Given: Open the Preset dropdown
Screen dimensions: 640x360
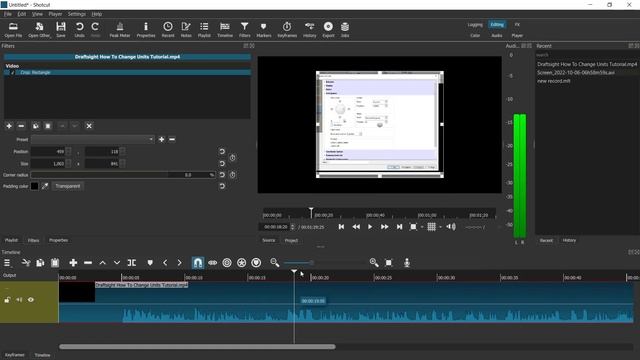Looking at the screenshot, I should (x=93, y=140).
